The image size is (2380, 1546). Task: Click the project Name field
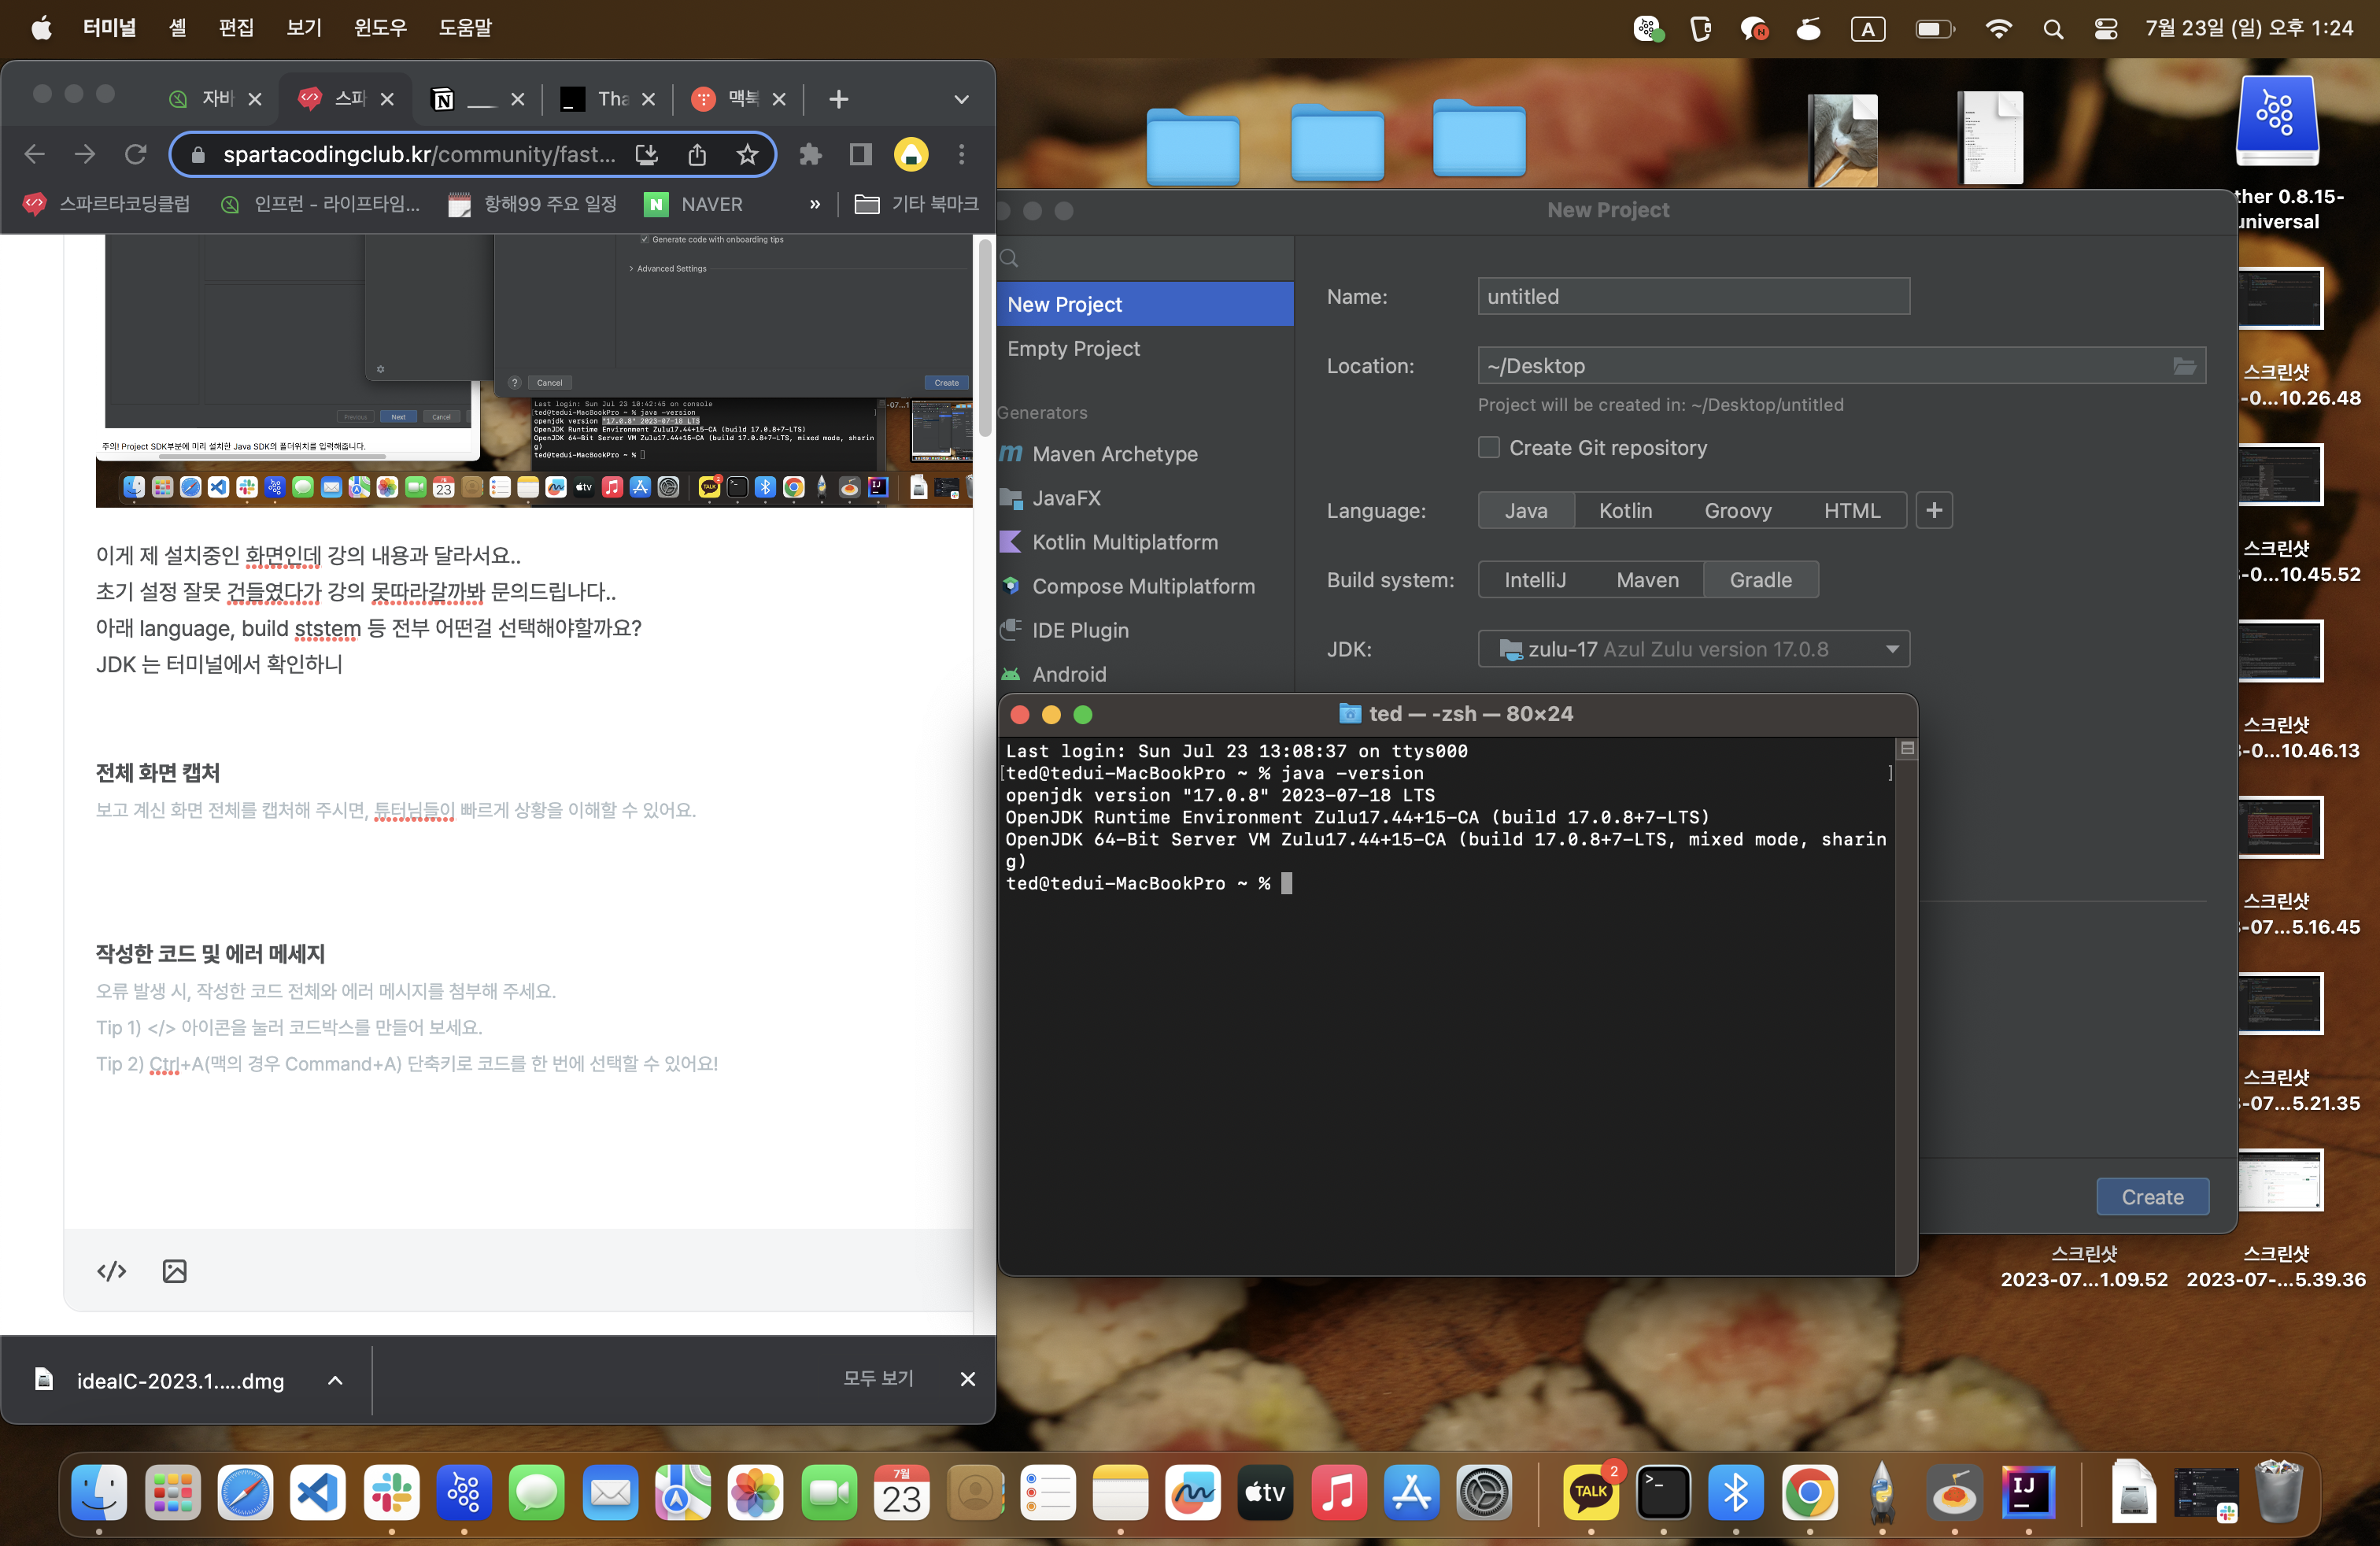click(1694, 296)
